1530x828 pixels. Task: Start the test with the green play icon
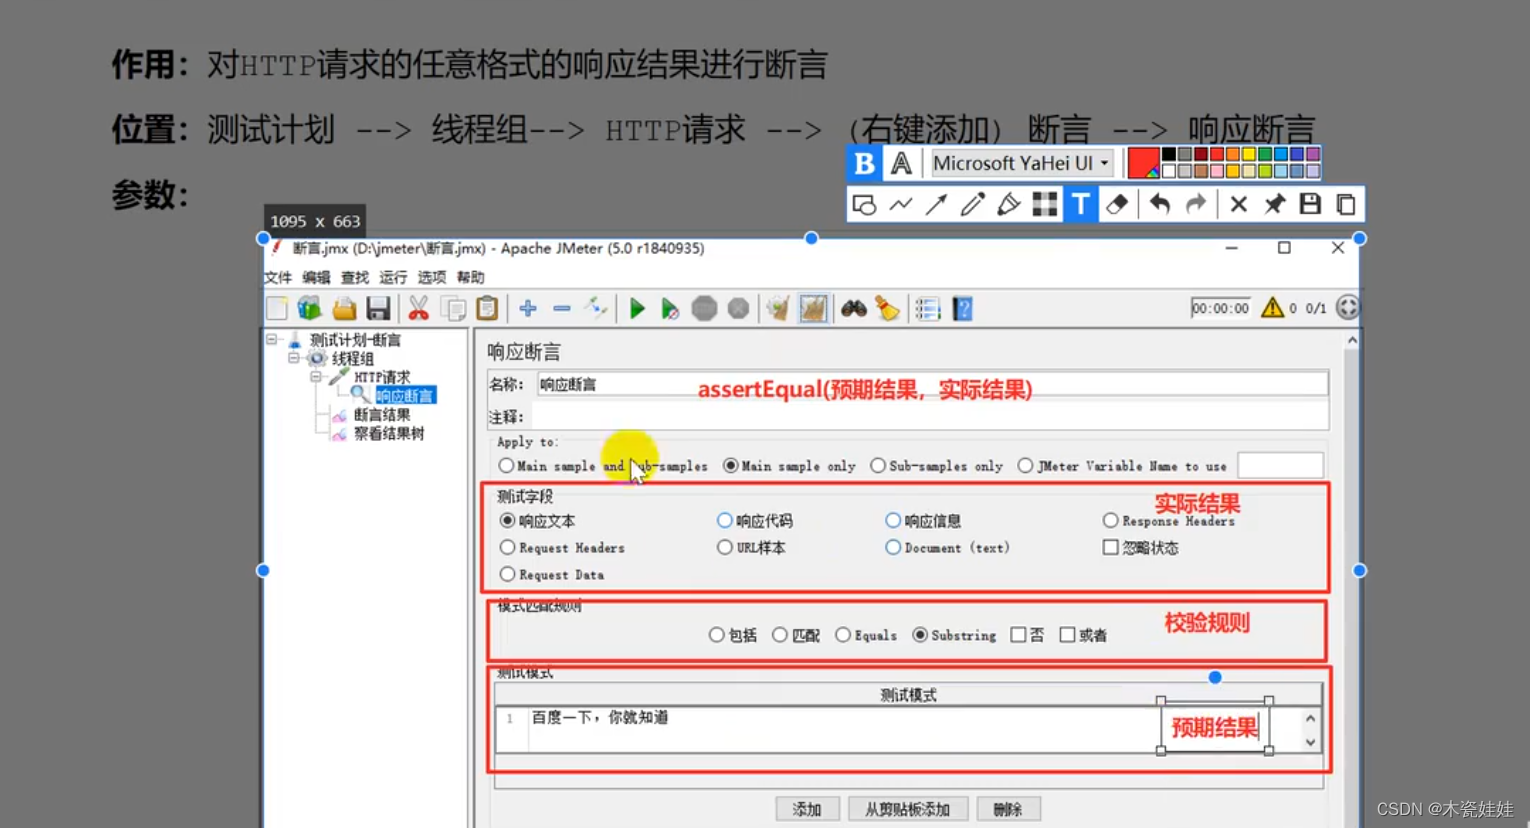(x=637, y=309)
